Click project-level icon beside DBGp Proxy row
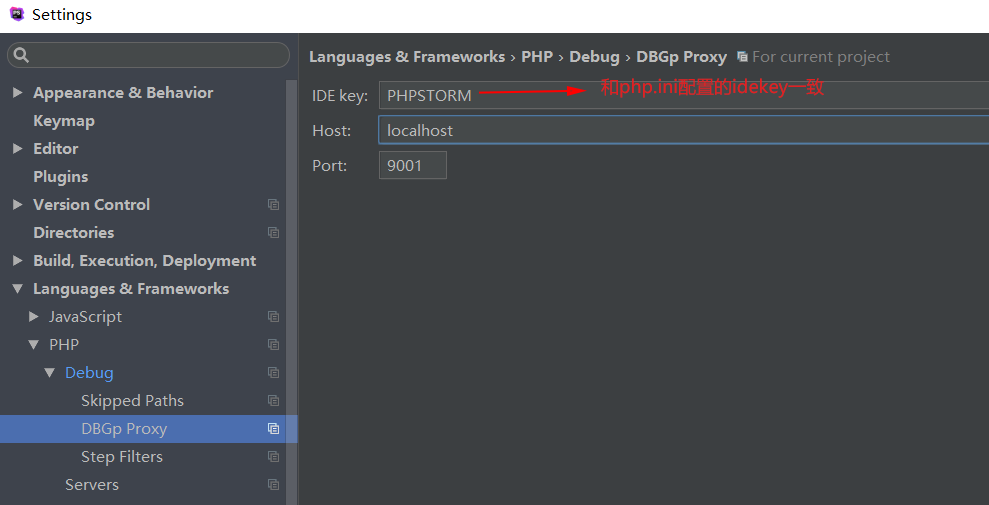Screen dimensions: 989x505 click(x=273, y=429)
